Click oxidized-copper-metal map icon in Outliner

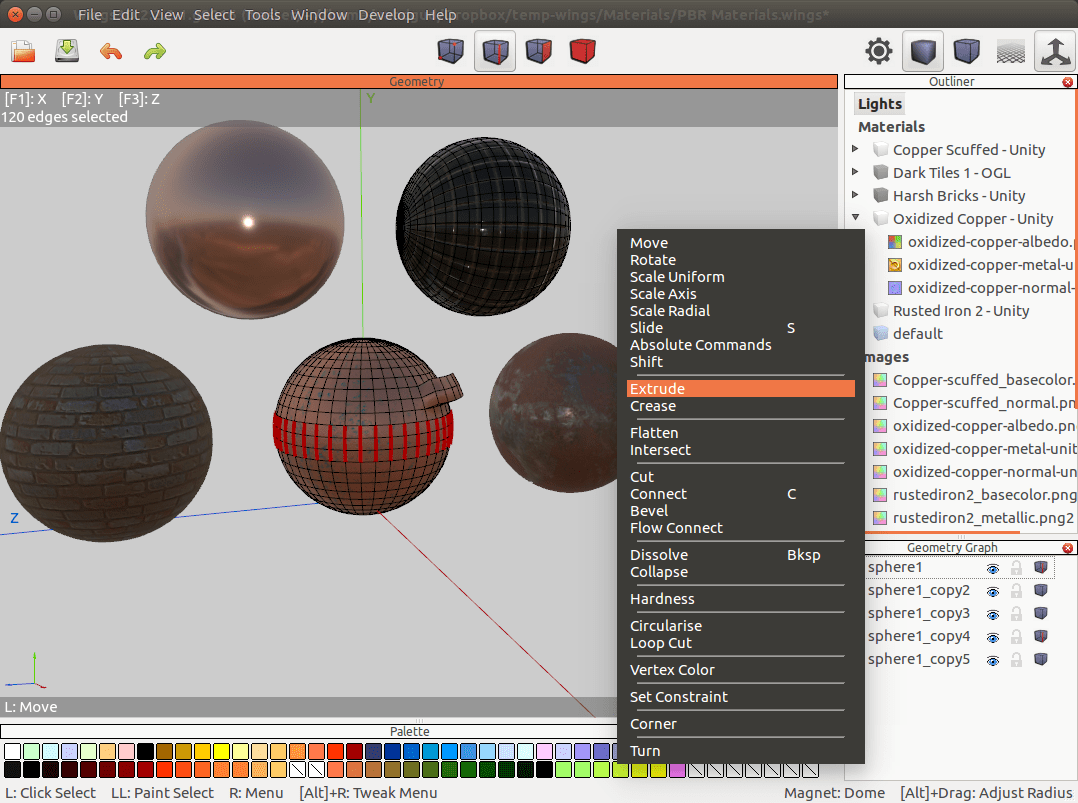pos(894,265)
